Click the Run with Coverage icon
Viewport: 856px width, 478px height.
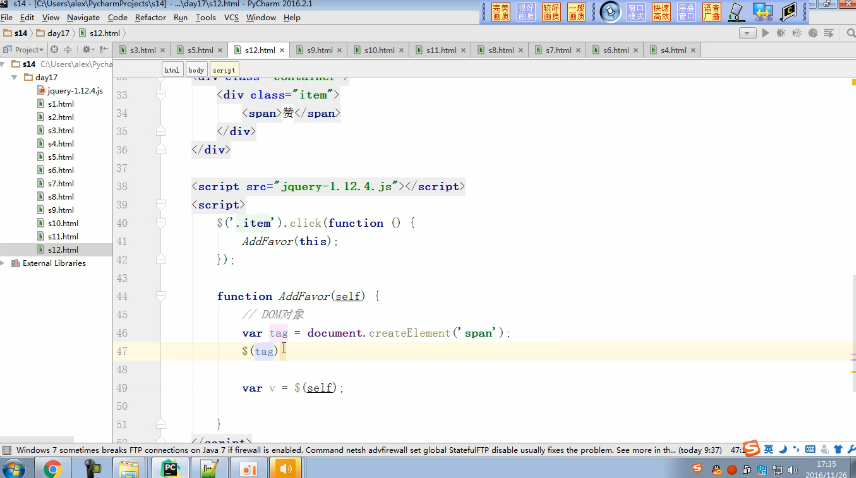point(797,33)
